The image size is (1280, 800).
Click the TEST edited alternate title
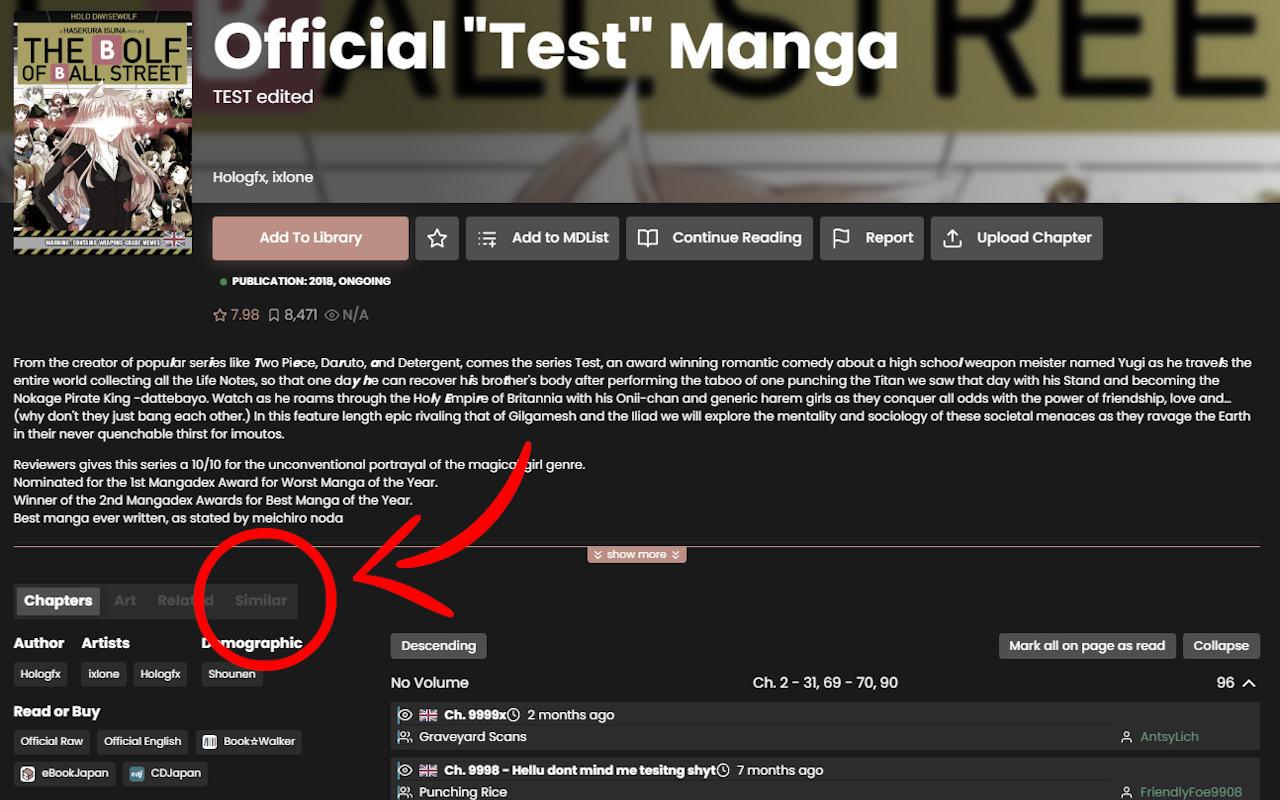point(263,97)
